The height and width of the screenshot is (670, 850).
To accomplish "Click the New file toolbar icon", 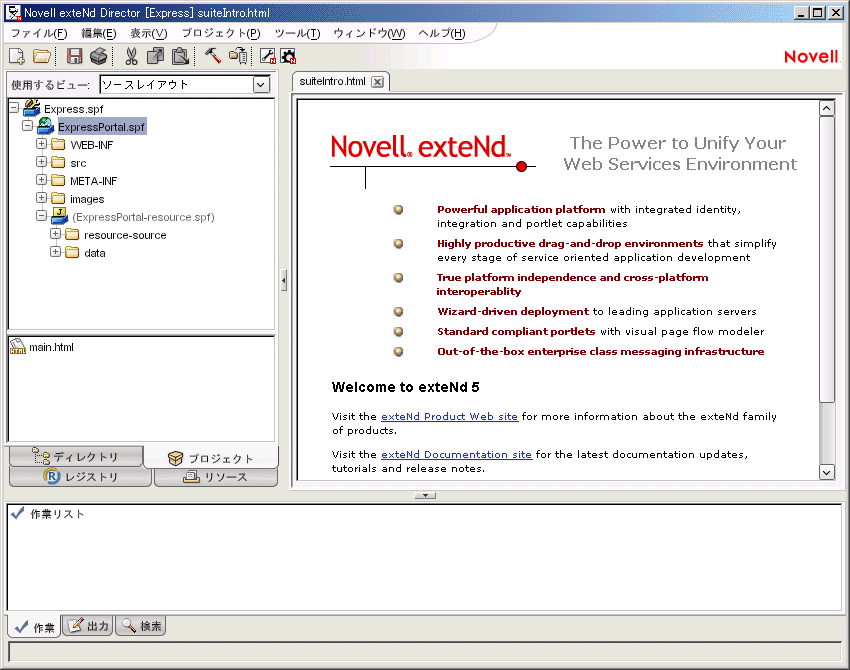I will pos(17,56).
